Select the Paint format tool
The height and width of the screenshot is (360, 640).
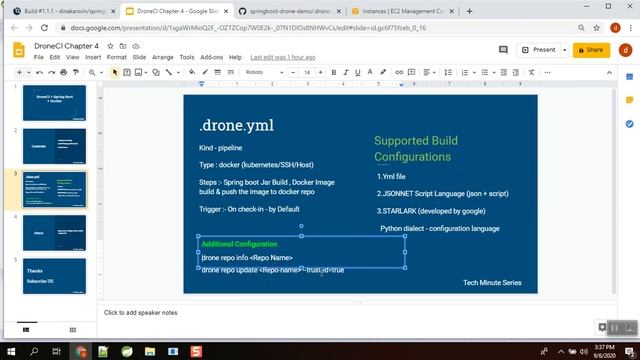tap(76, 73)
